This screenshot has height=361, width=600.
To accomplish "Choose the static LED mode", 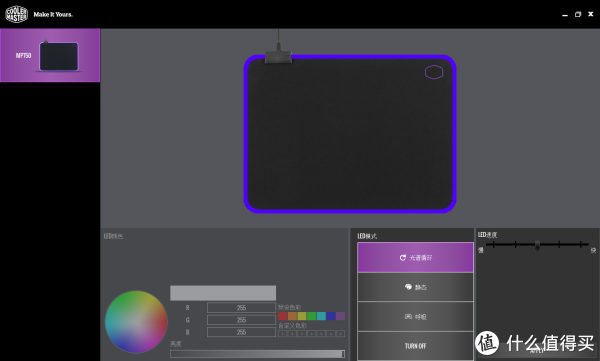I will tap(415, 287).
